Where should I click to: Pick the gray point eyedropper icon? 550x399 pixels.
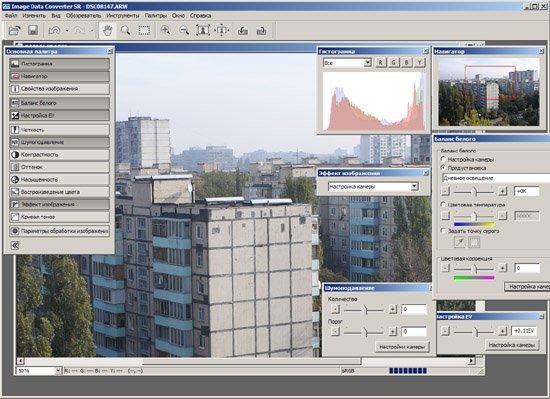point(460,242)
